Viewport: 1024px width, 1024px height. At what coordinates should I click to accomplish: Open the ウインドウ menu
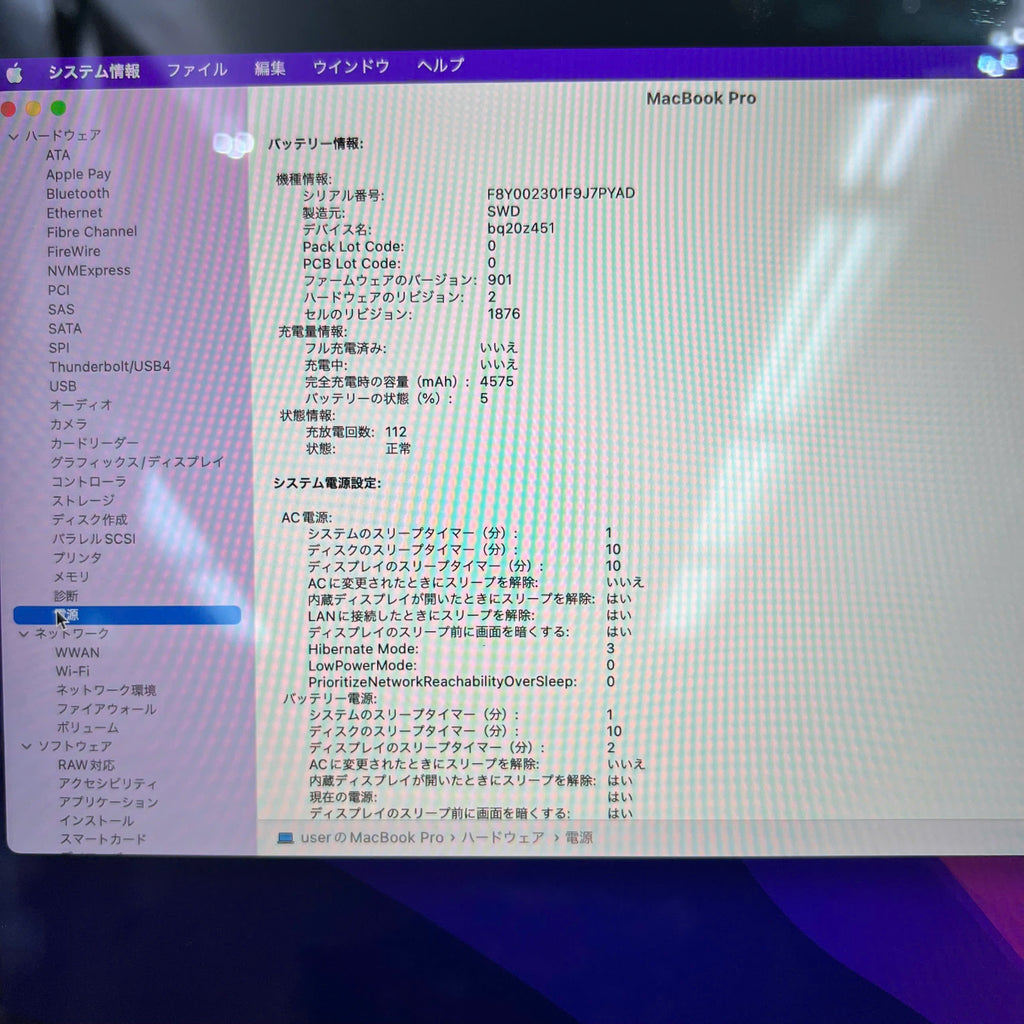coord(351,67)
